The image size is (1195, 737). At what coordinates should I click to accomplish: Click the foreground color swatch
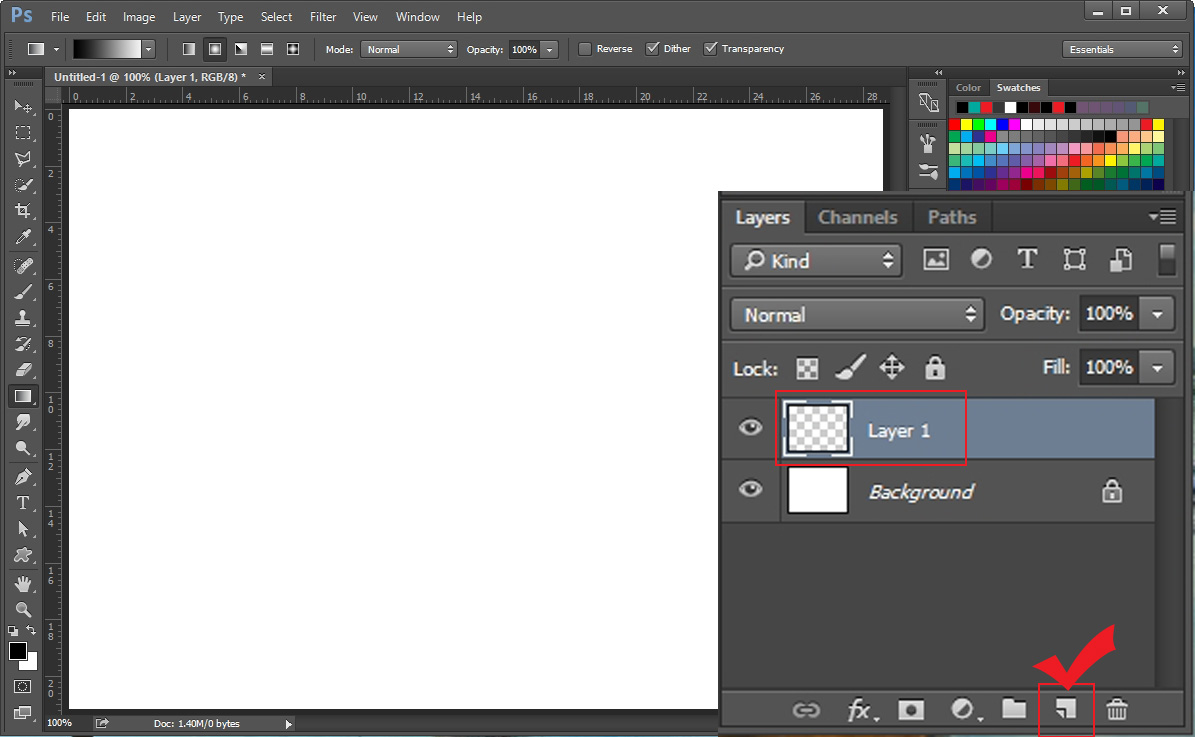18,651
